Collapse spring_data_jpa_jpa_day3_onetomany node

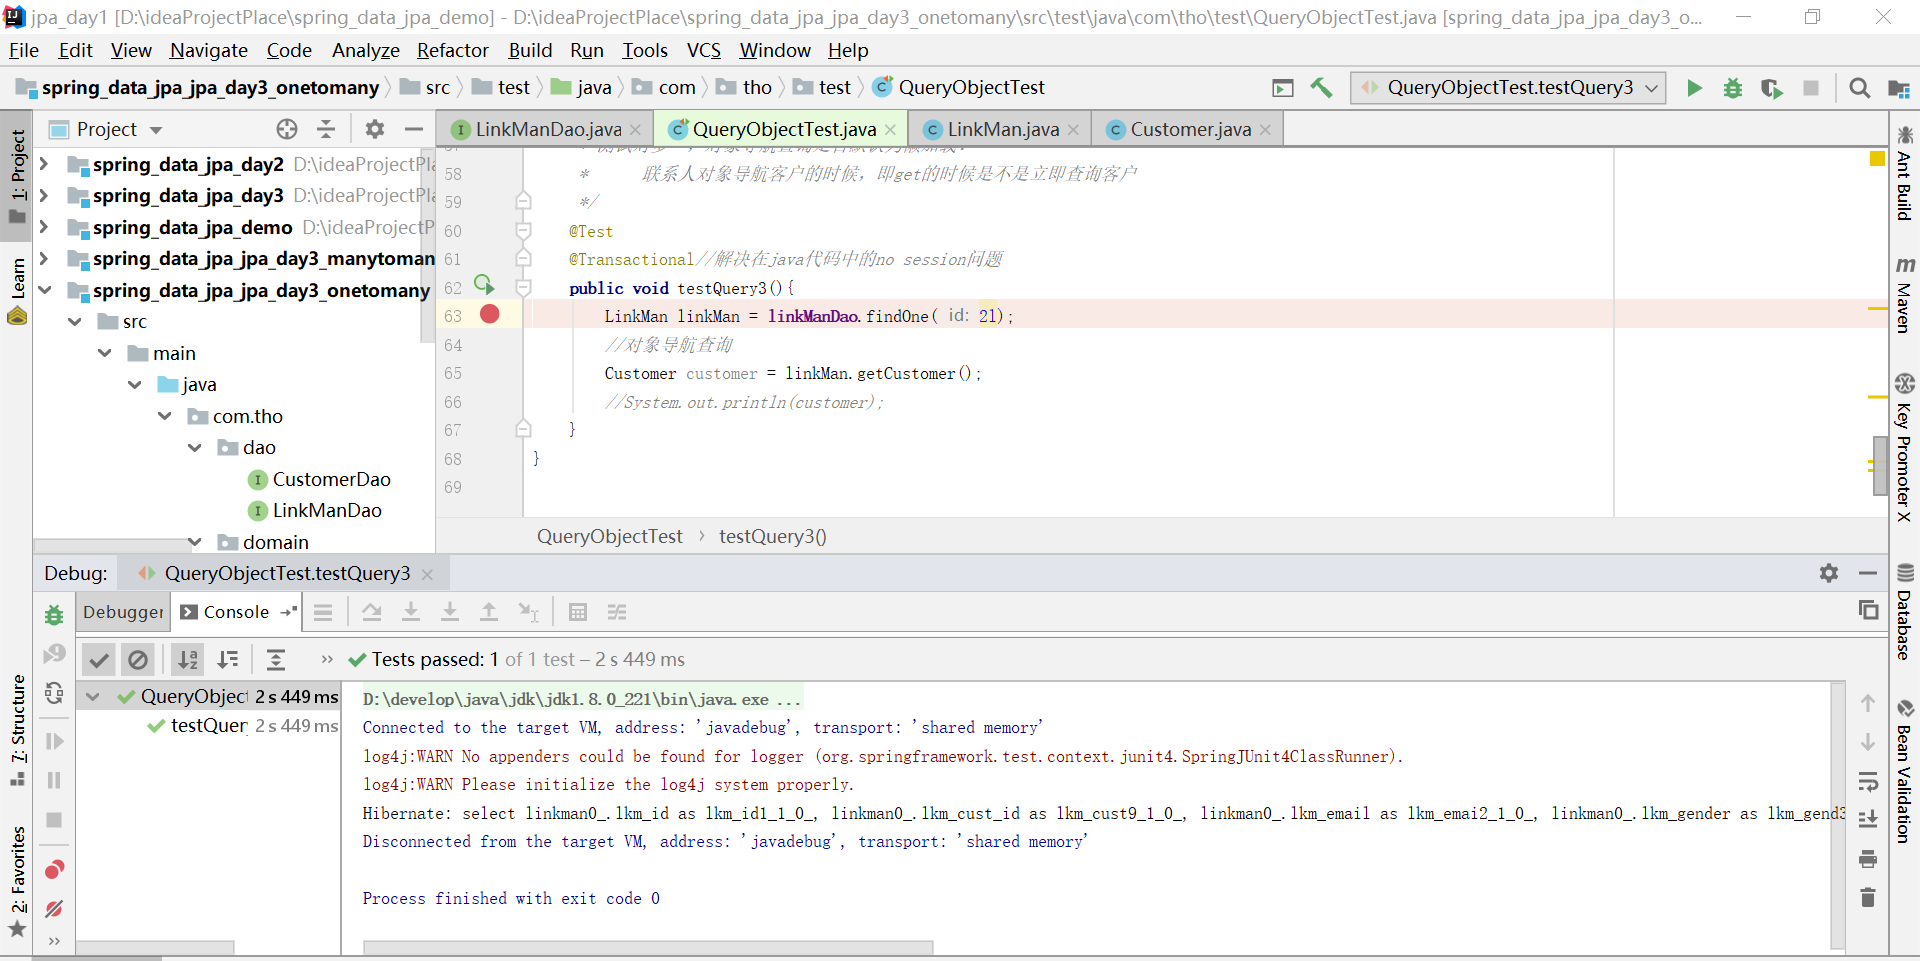point(44,290)
